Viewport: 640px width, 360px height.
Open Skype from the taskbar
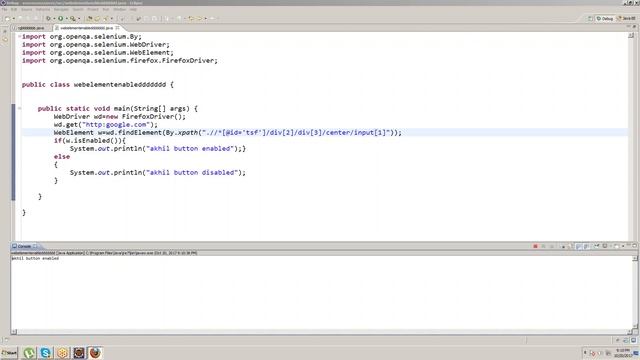tap(46, 353)
